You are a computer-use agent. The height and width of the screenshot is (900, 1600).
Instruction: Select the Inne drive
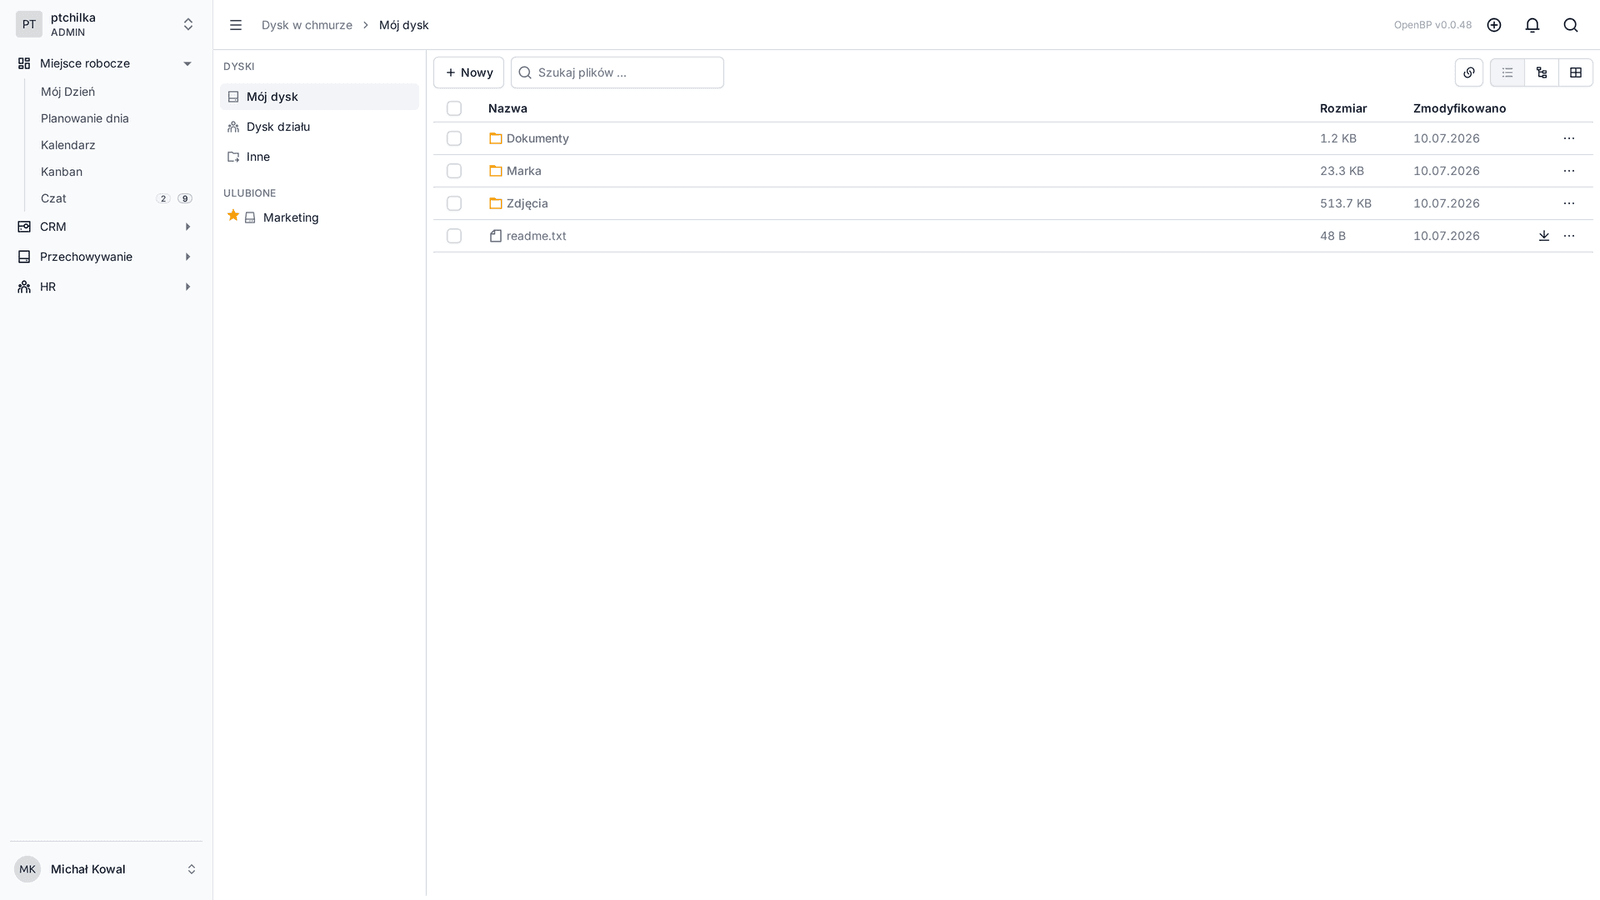(x=319, y=157)
